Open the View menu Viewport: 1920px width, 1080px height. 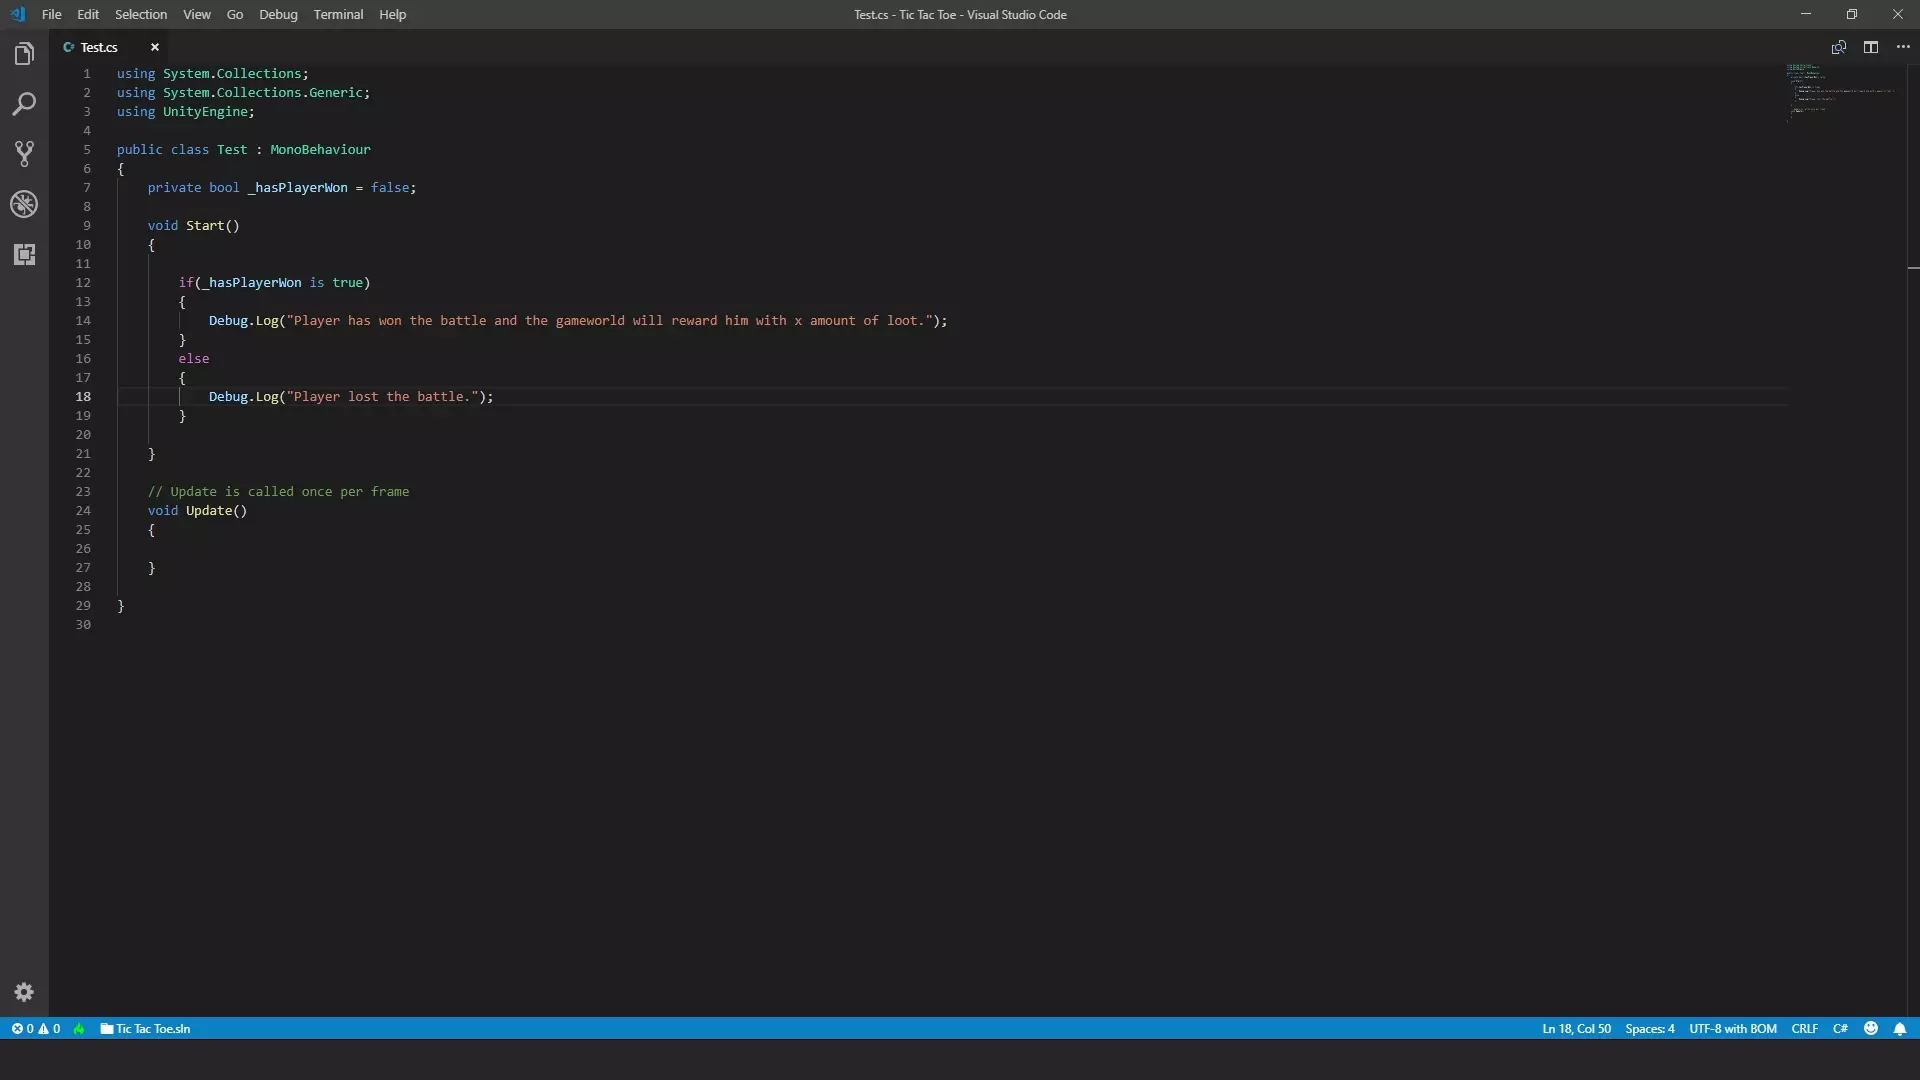point(197,14)
